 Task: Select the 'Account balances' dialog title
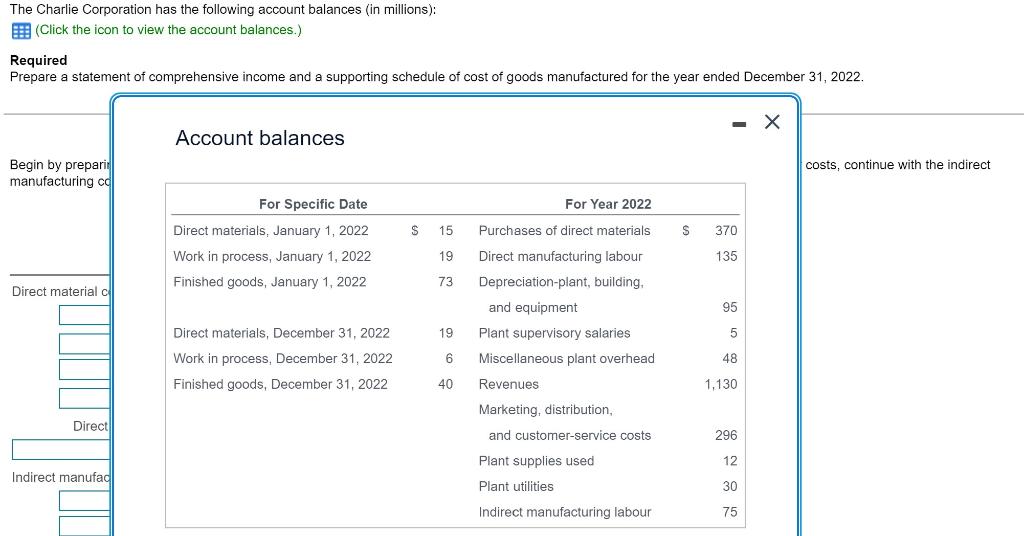click(260, 138)
